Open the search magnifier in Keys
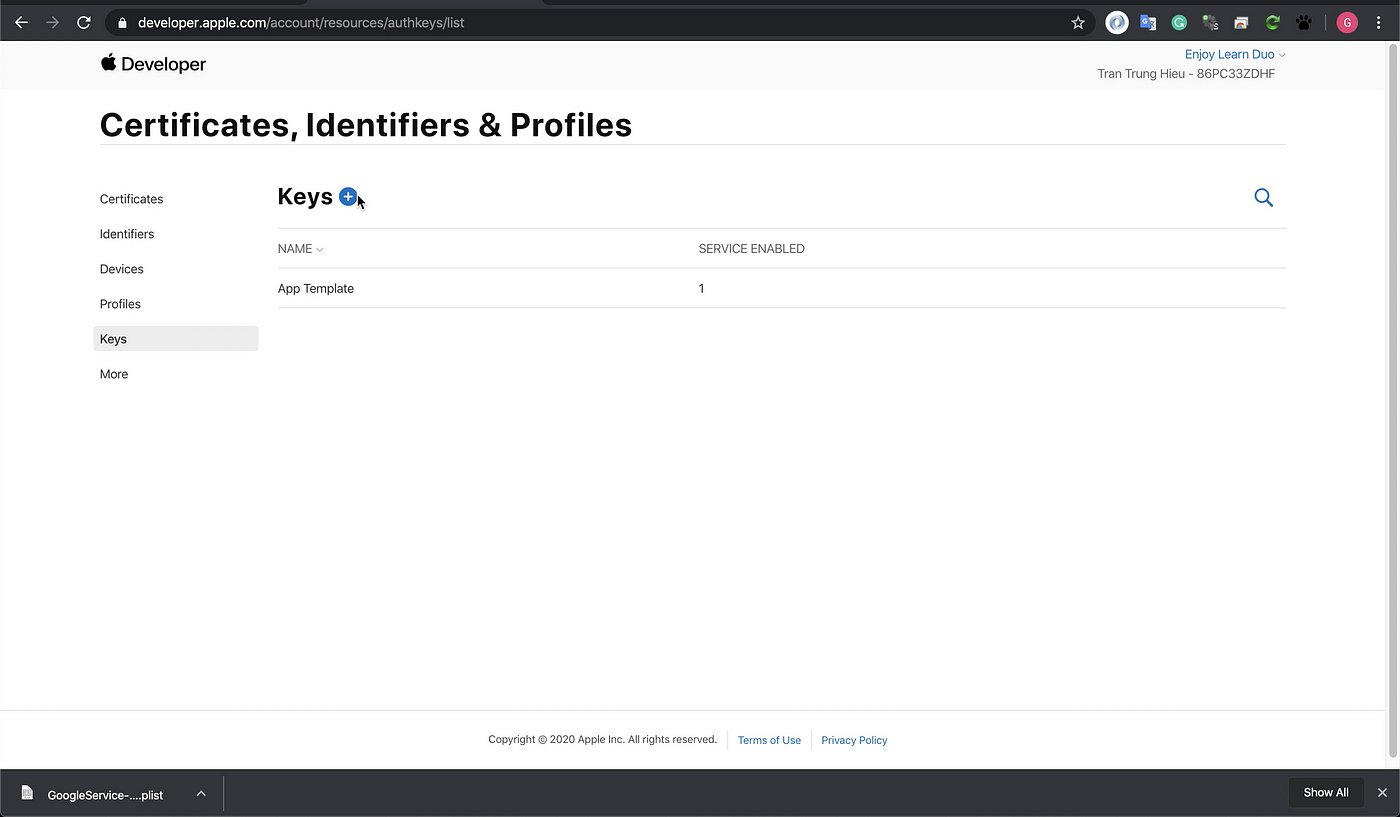 click(x=1264, y=198)
